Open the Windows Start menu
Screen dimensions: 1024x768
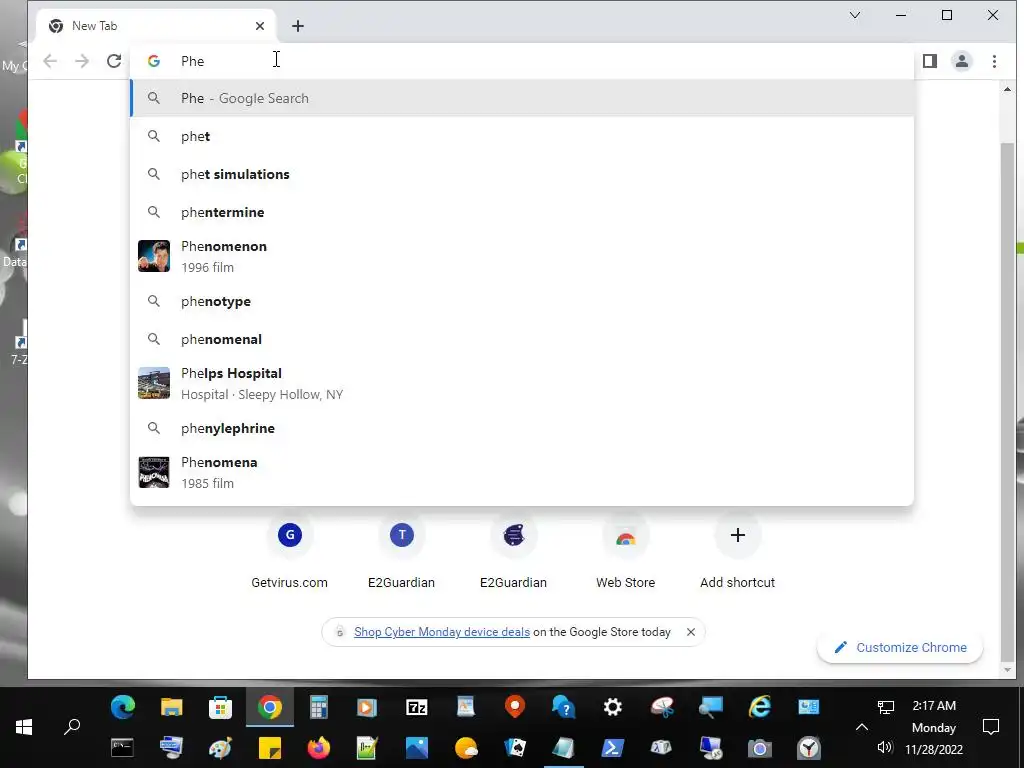pos(24,727)
